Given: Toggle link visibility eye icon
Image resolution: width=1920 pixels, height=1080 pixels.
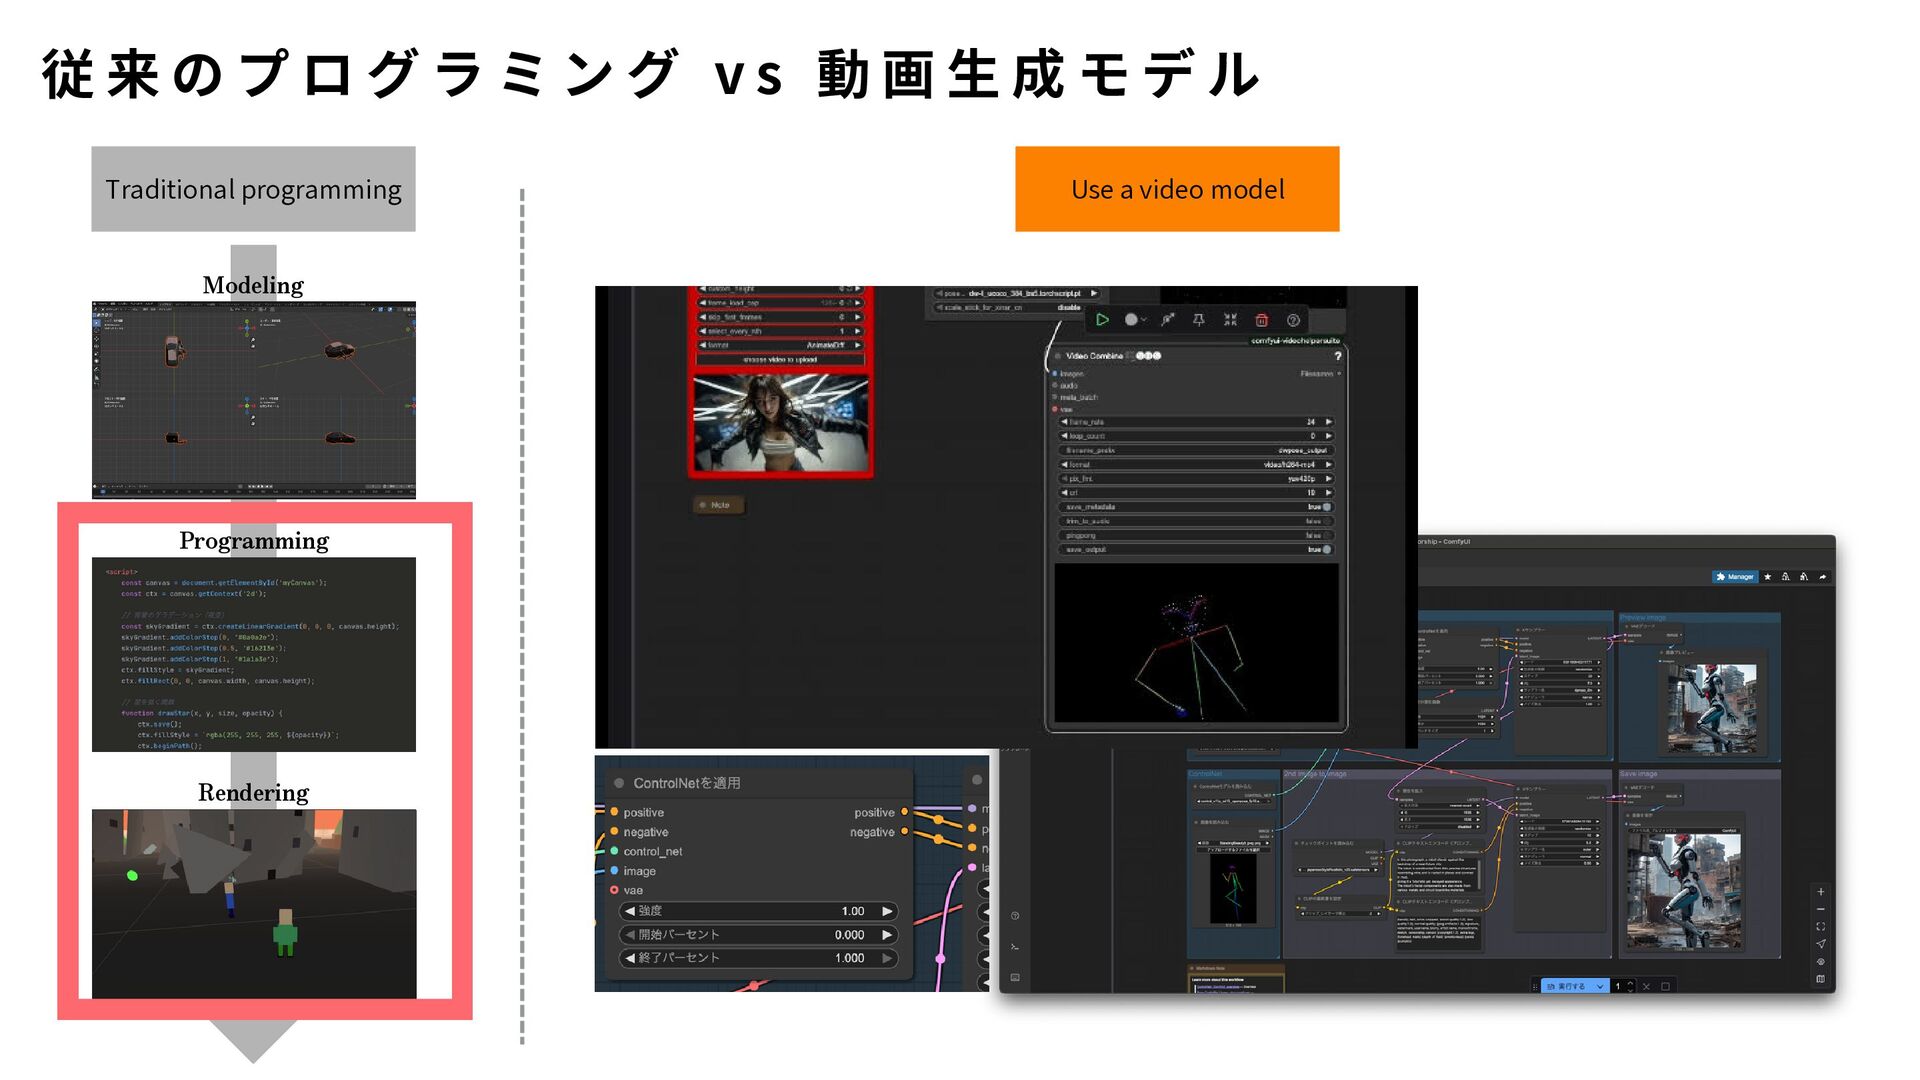Looking at the screenshot, I should pyautogui.click(x=1820, y=961).
